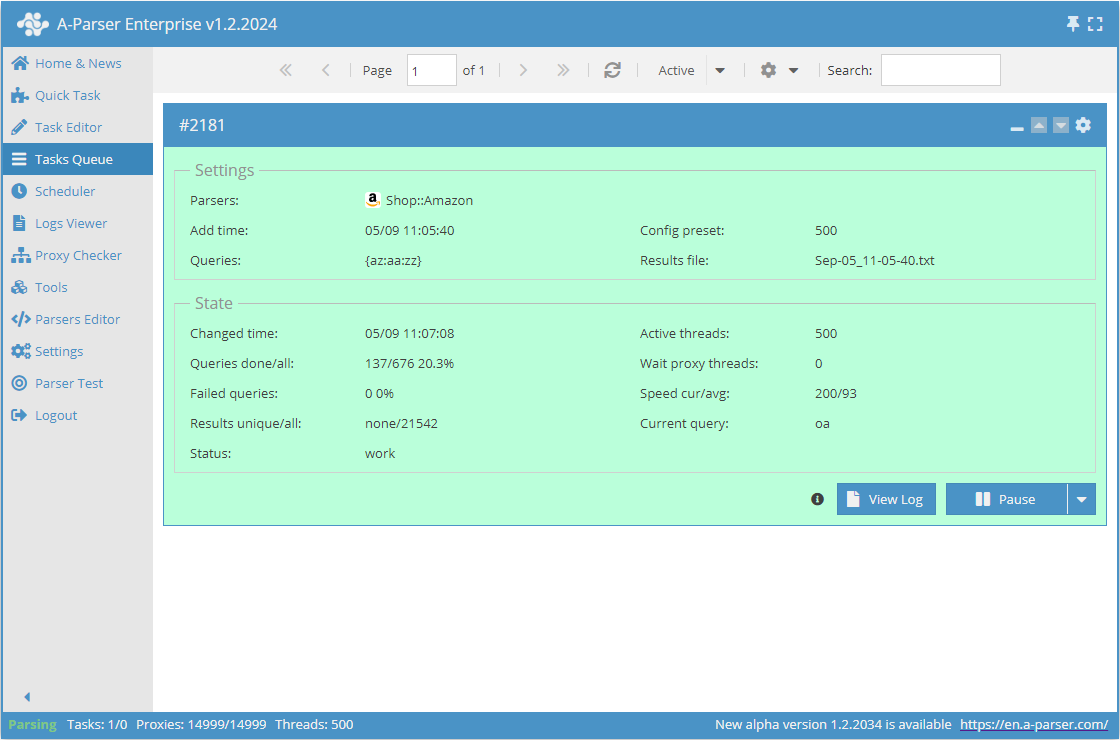Open the Scheduler menu item
This screenshot has height=740, width=1120.
[x=65, y=191]
